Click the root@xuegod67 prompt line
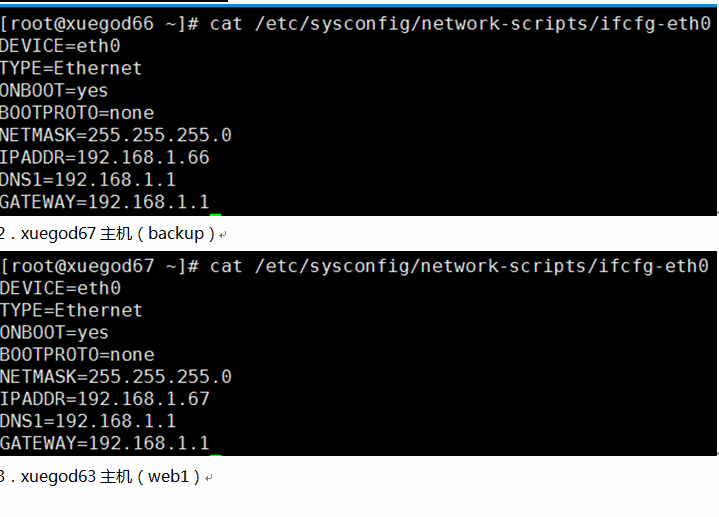Viewport: 719px width, 517px height. [354, 266]
